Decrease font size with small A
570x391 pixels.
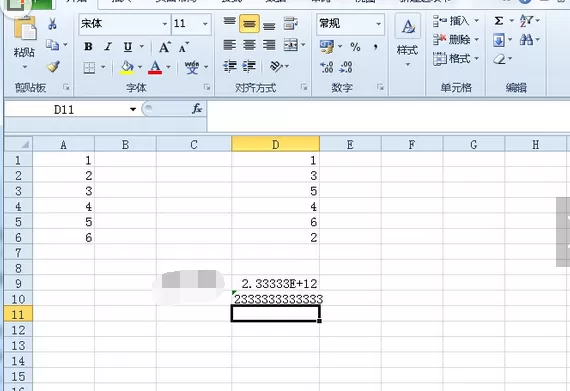pyautogui.click(x=184, y=47)
